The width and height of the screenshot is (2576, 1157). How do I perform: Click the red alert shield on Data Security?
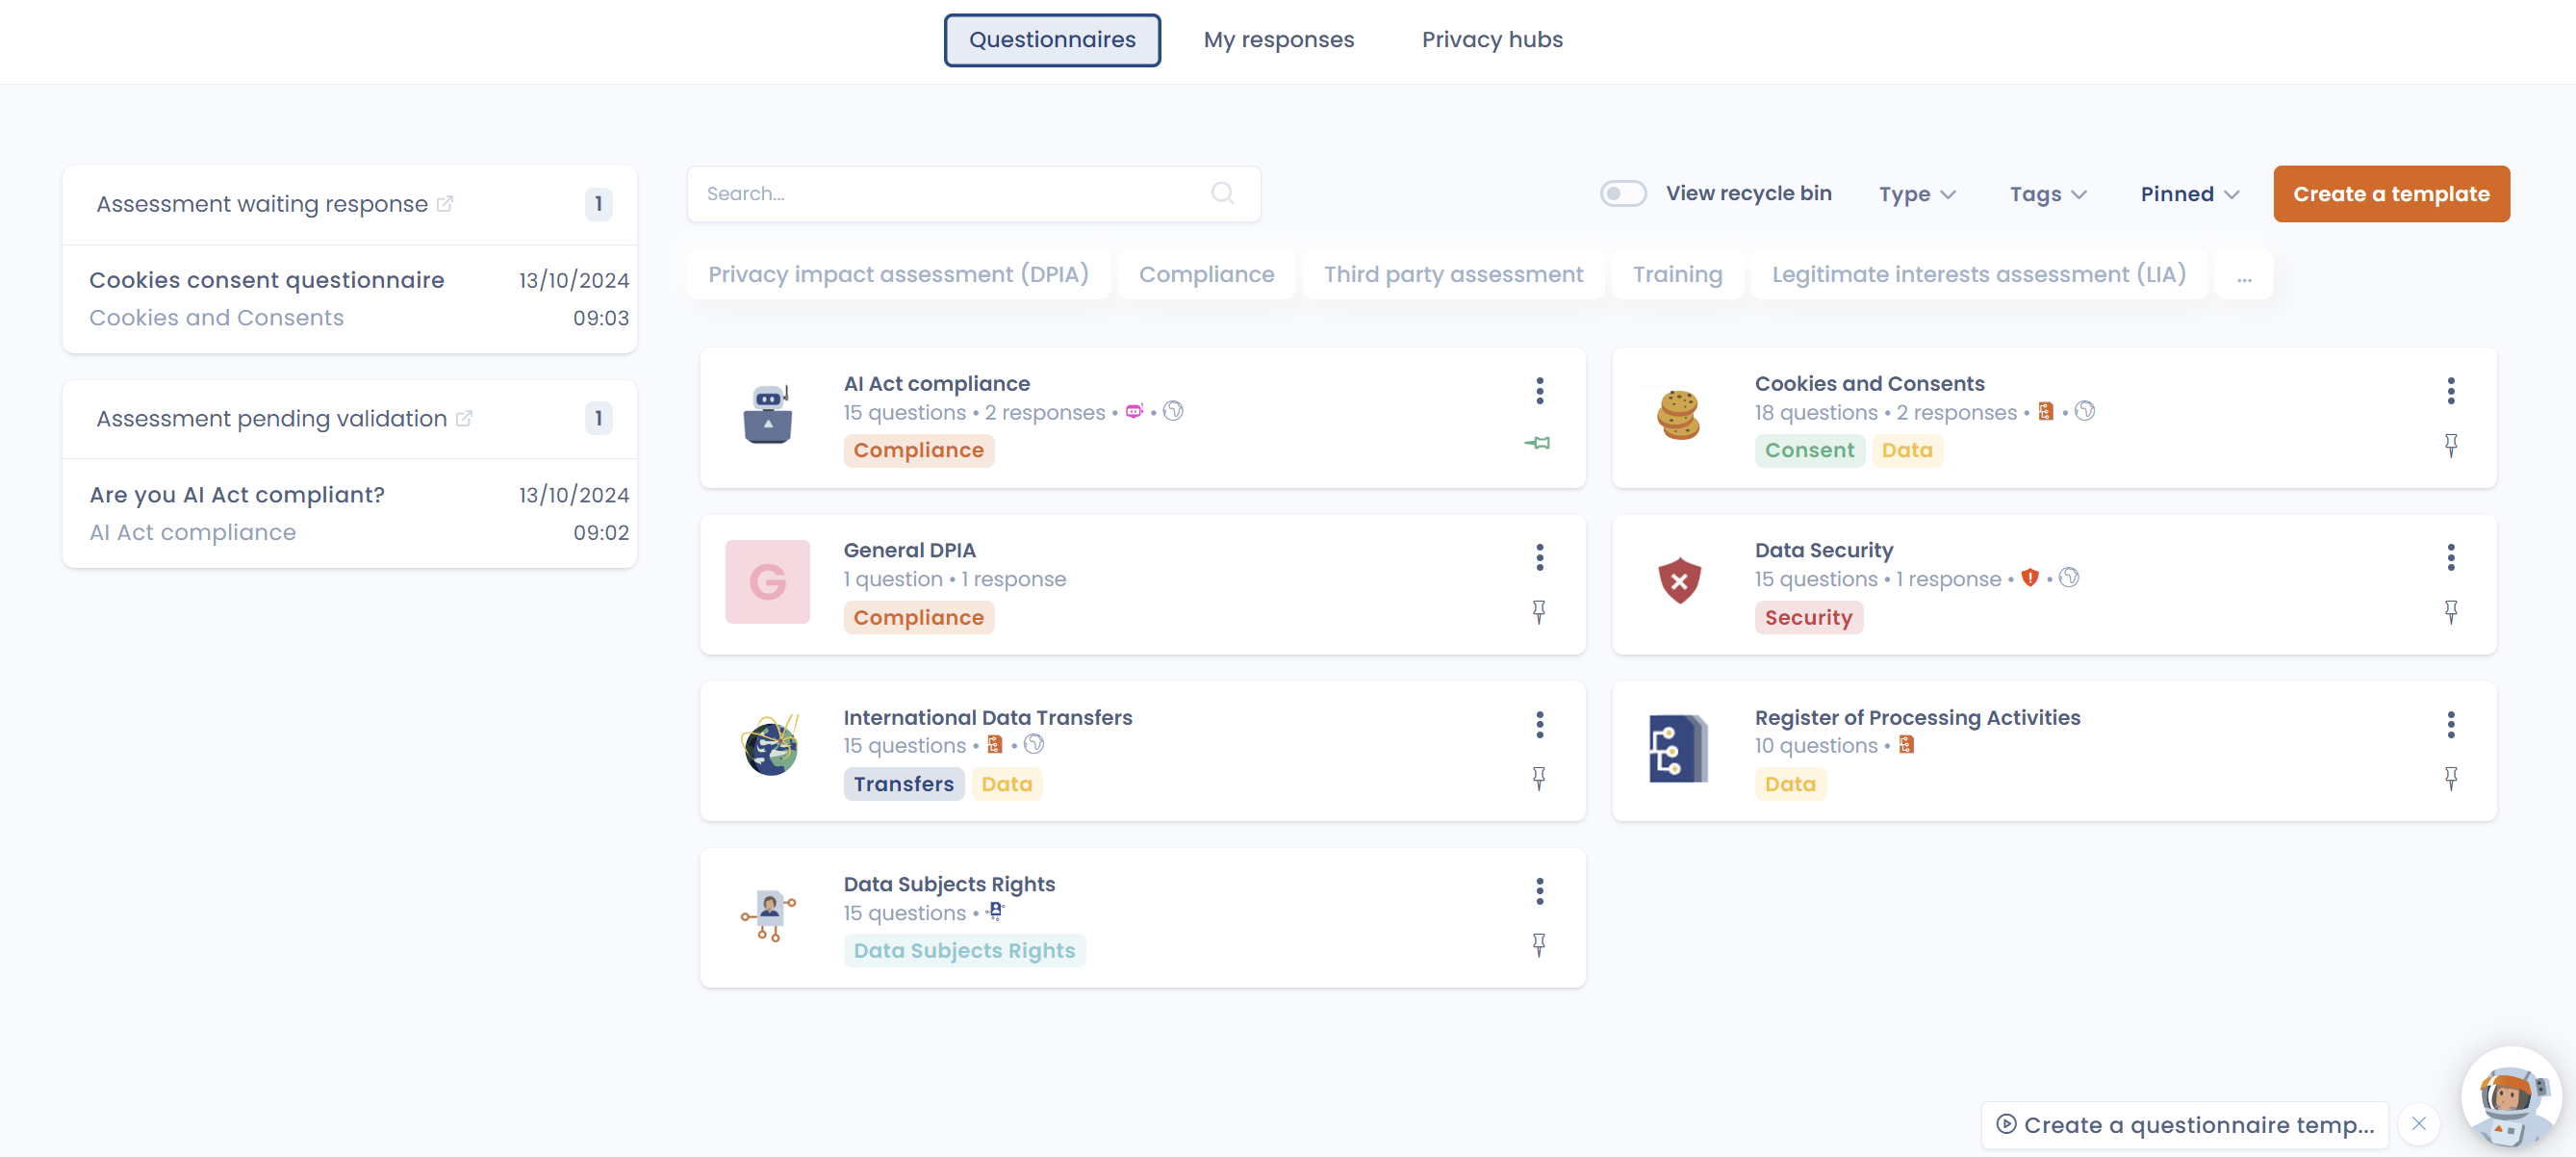(2032, 577)
